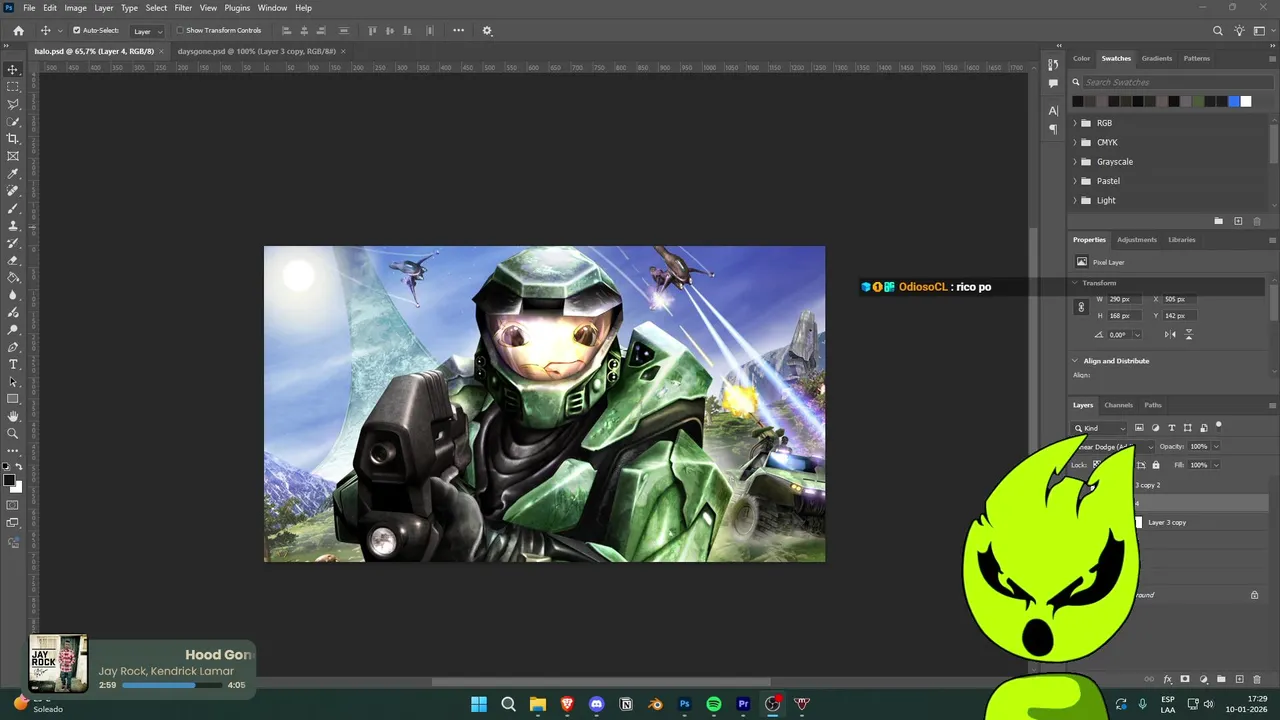
Task: Open the Adjustments tab
Action: (1137, 240)
